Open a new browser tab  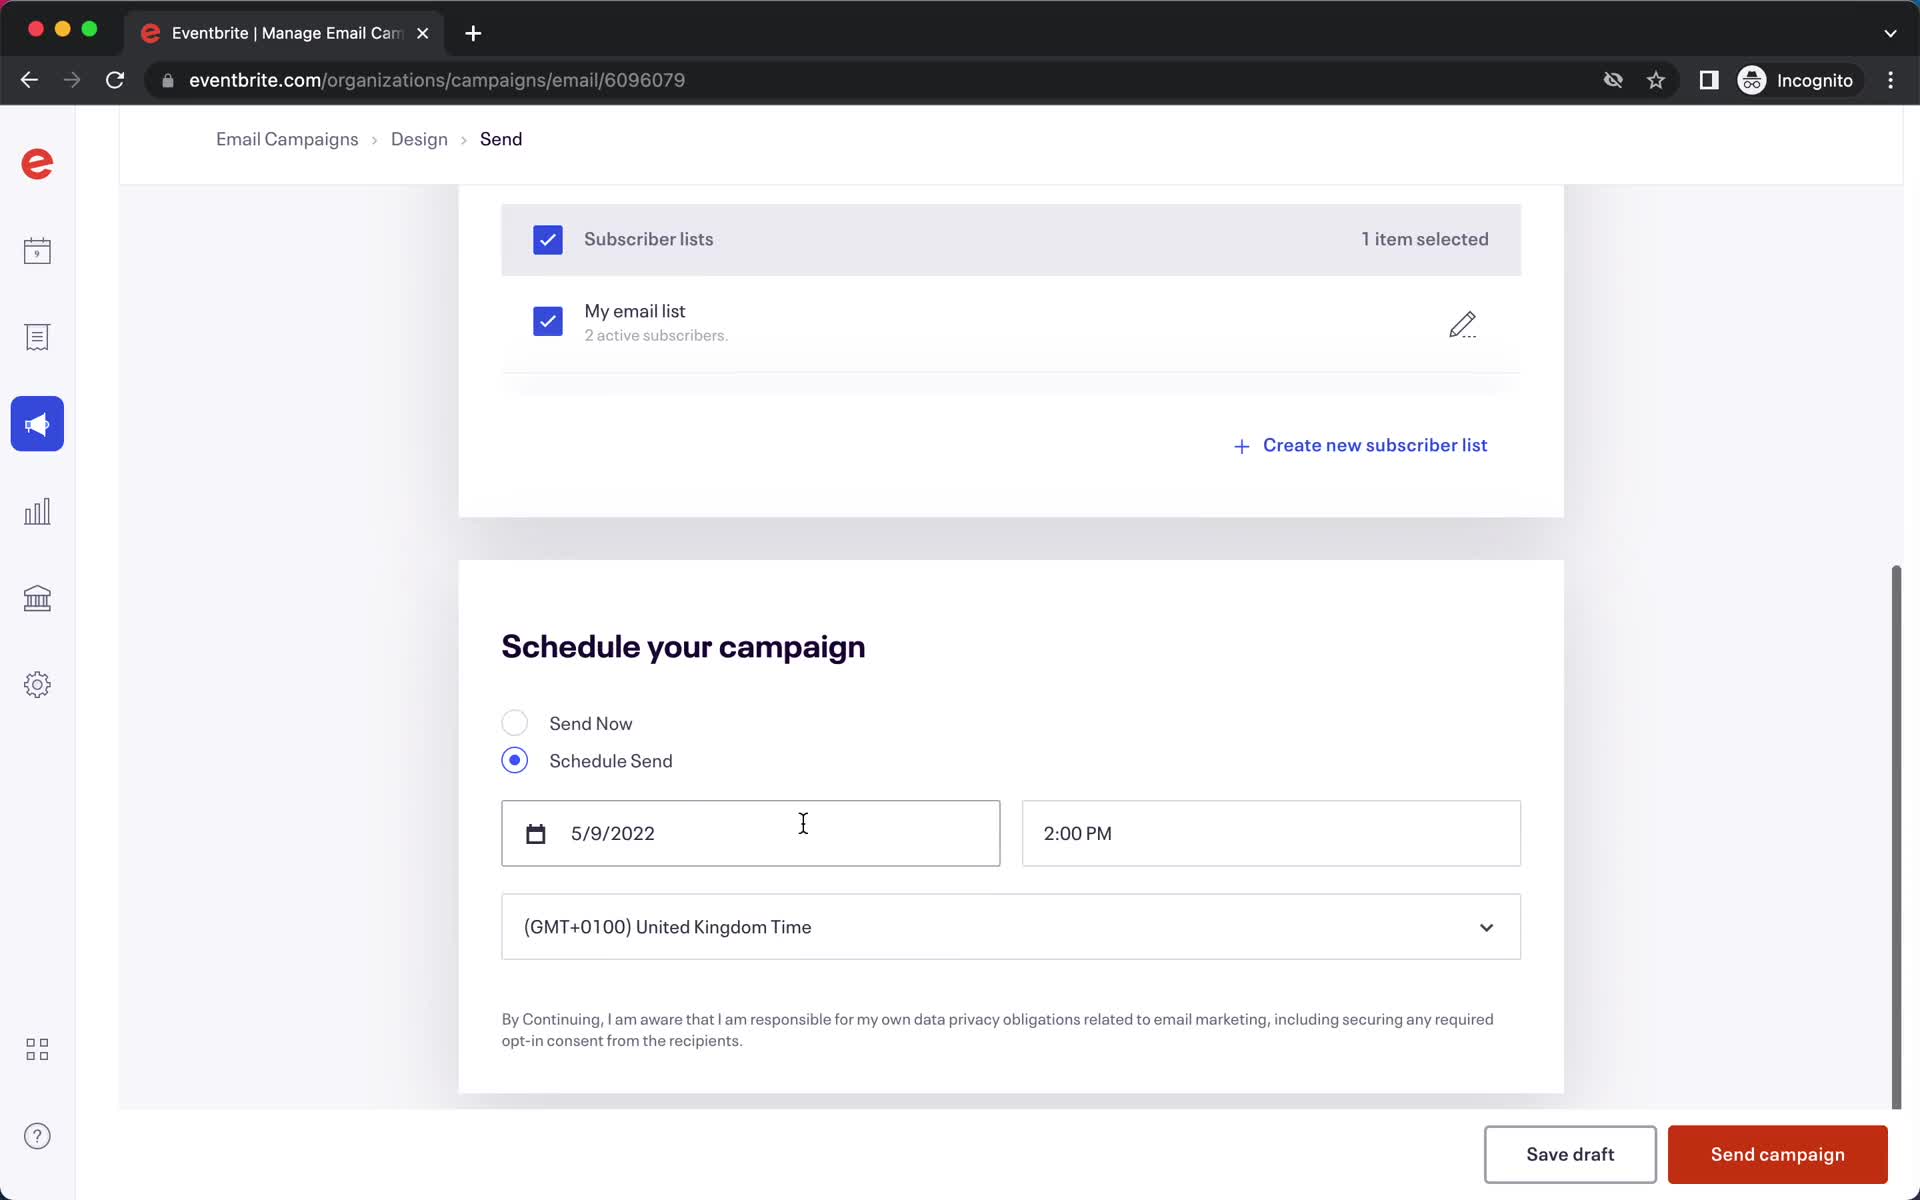pos(473,33)
